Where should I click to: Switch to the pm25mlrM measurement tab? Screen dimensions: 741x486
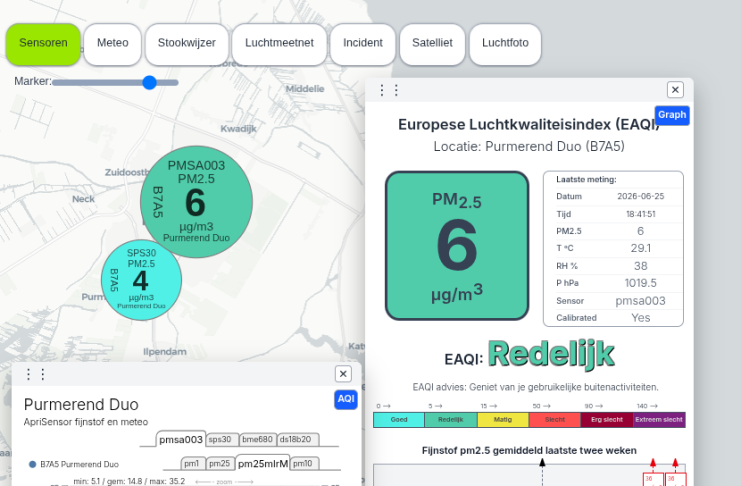click(x=263, y=464)
